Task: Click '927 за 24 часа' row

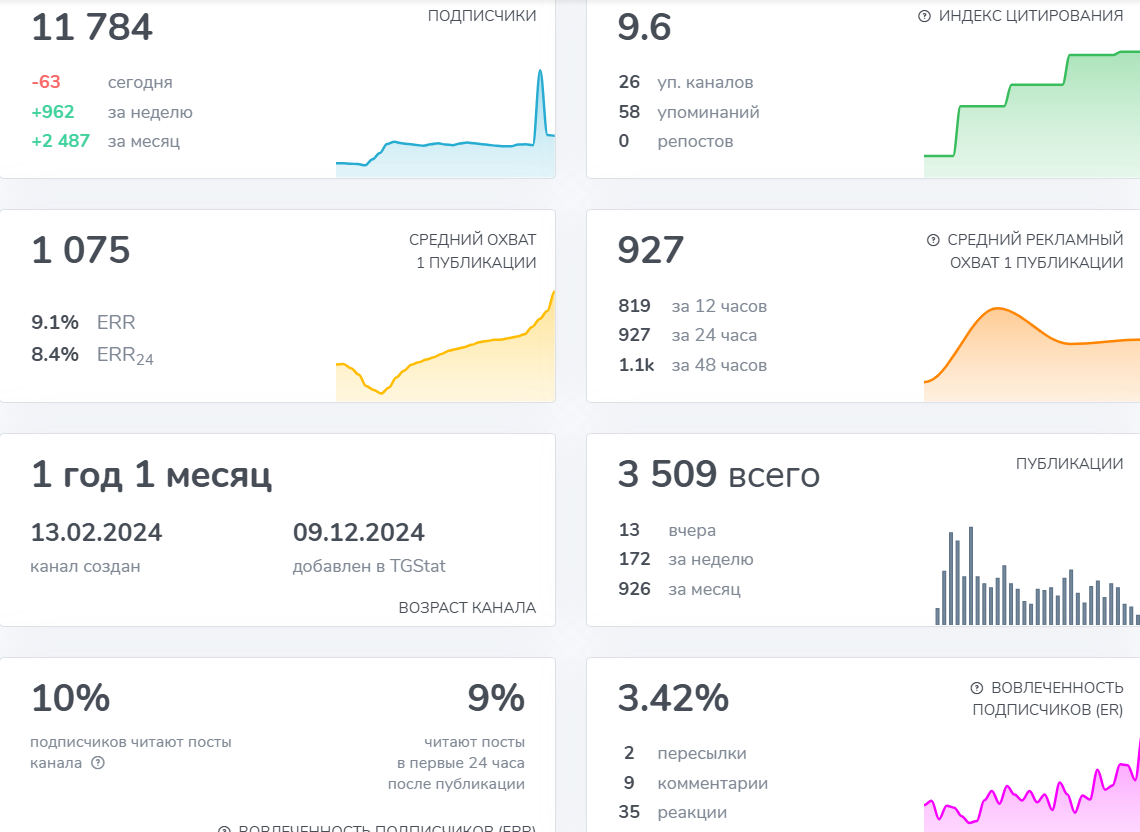Action: tap(688, 335)
